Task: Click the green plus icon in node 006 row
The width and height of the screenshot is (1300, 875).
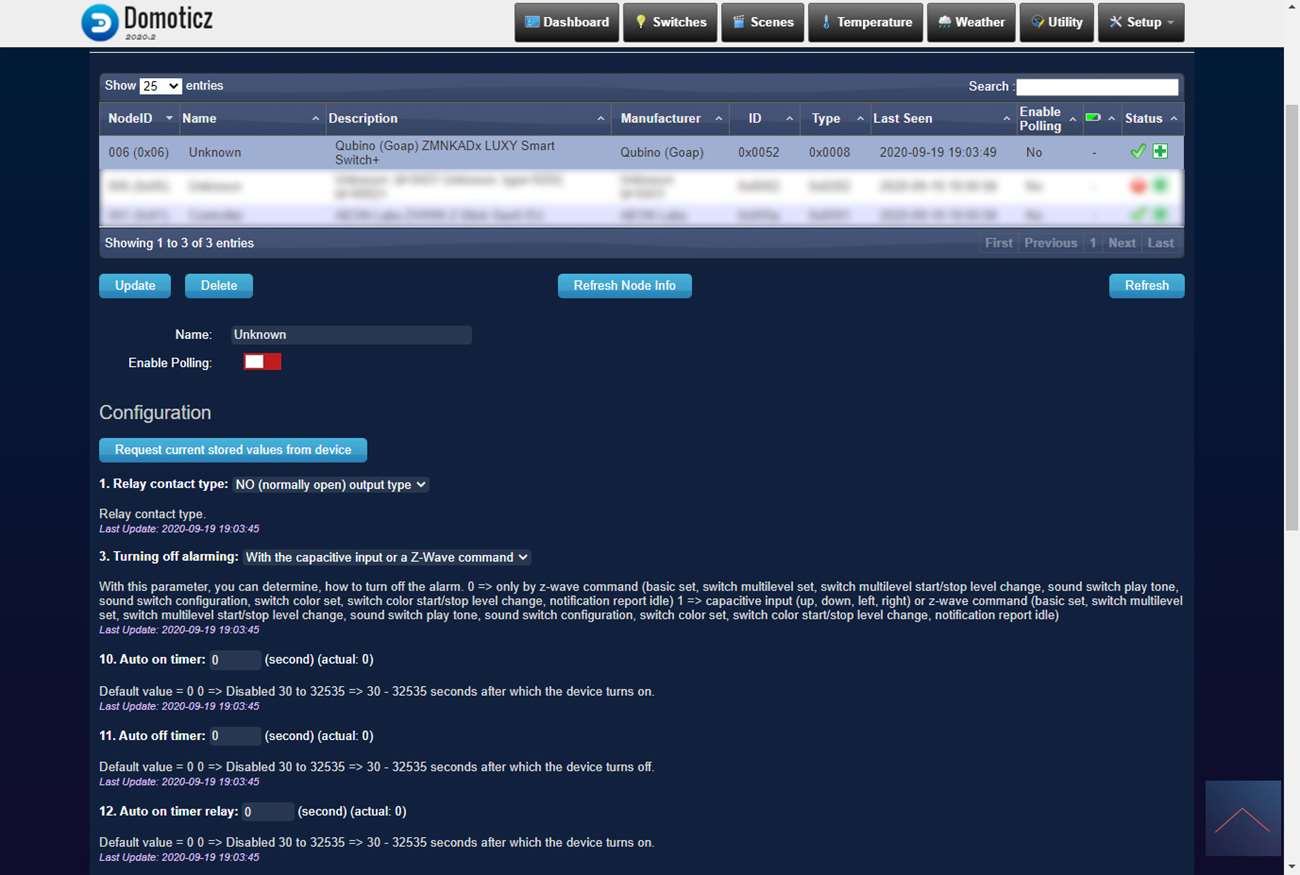Action: pyautogui.click(x=1160, y=151)
